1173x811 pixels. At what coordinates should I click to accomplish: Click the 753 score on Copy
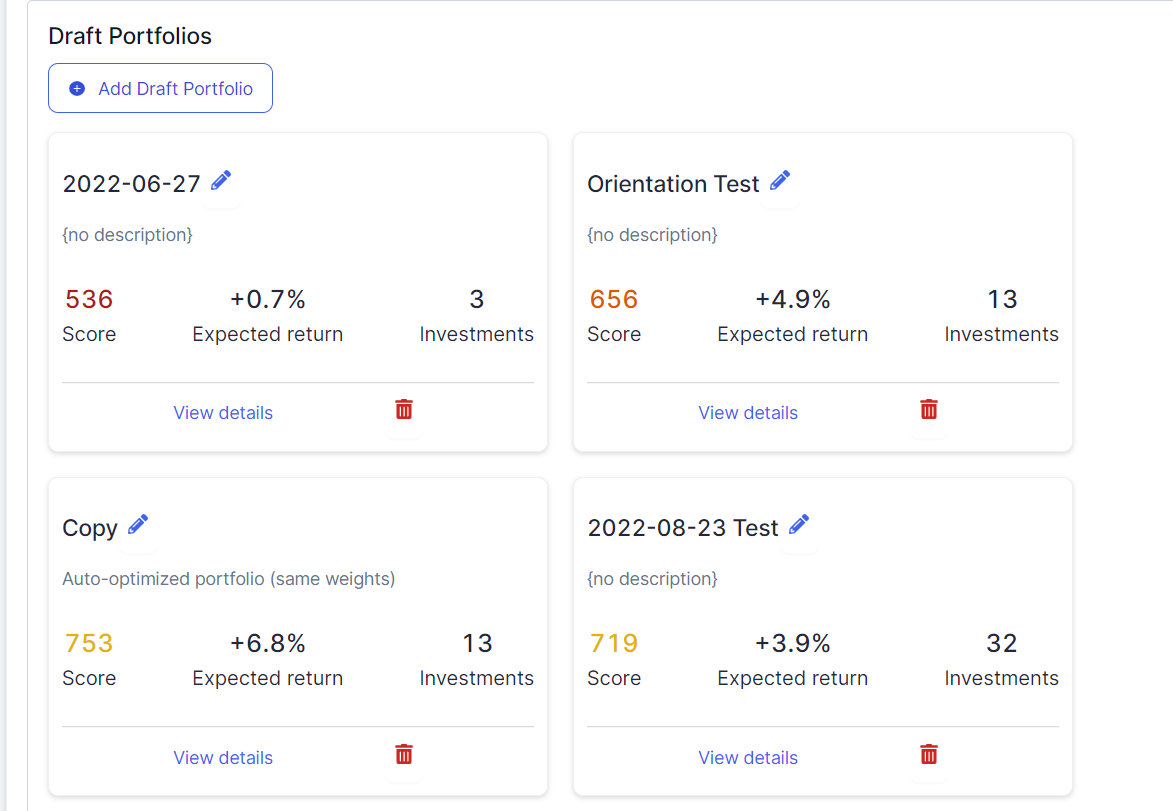tap(89, 643)
